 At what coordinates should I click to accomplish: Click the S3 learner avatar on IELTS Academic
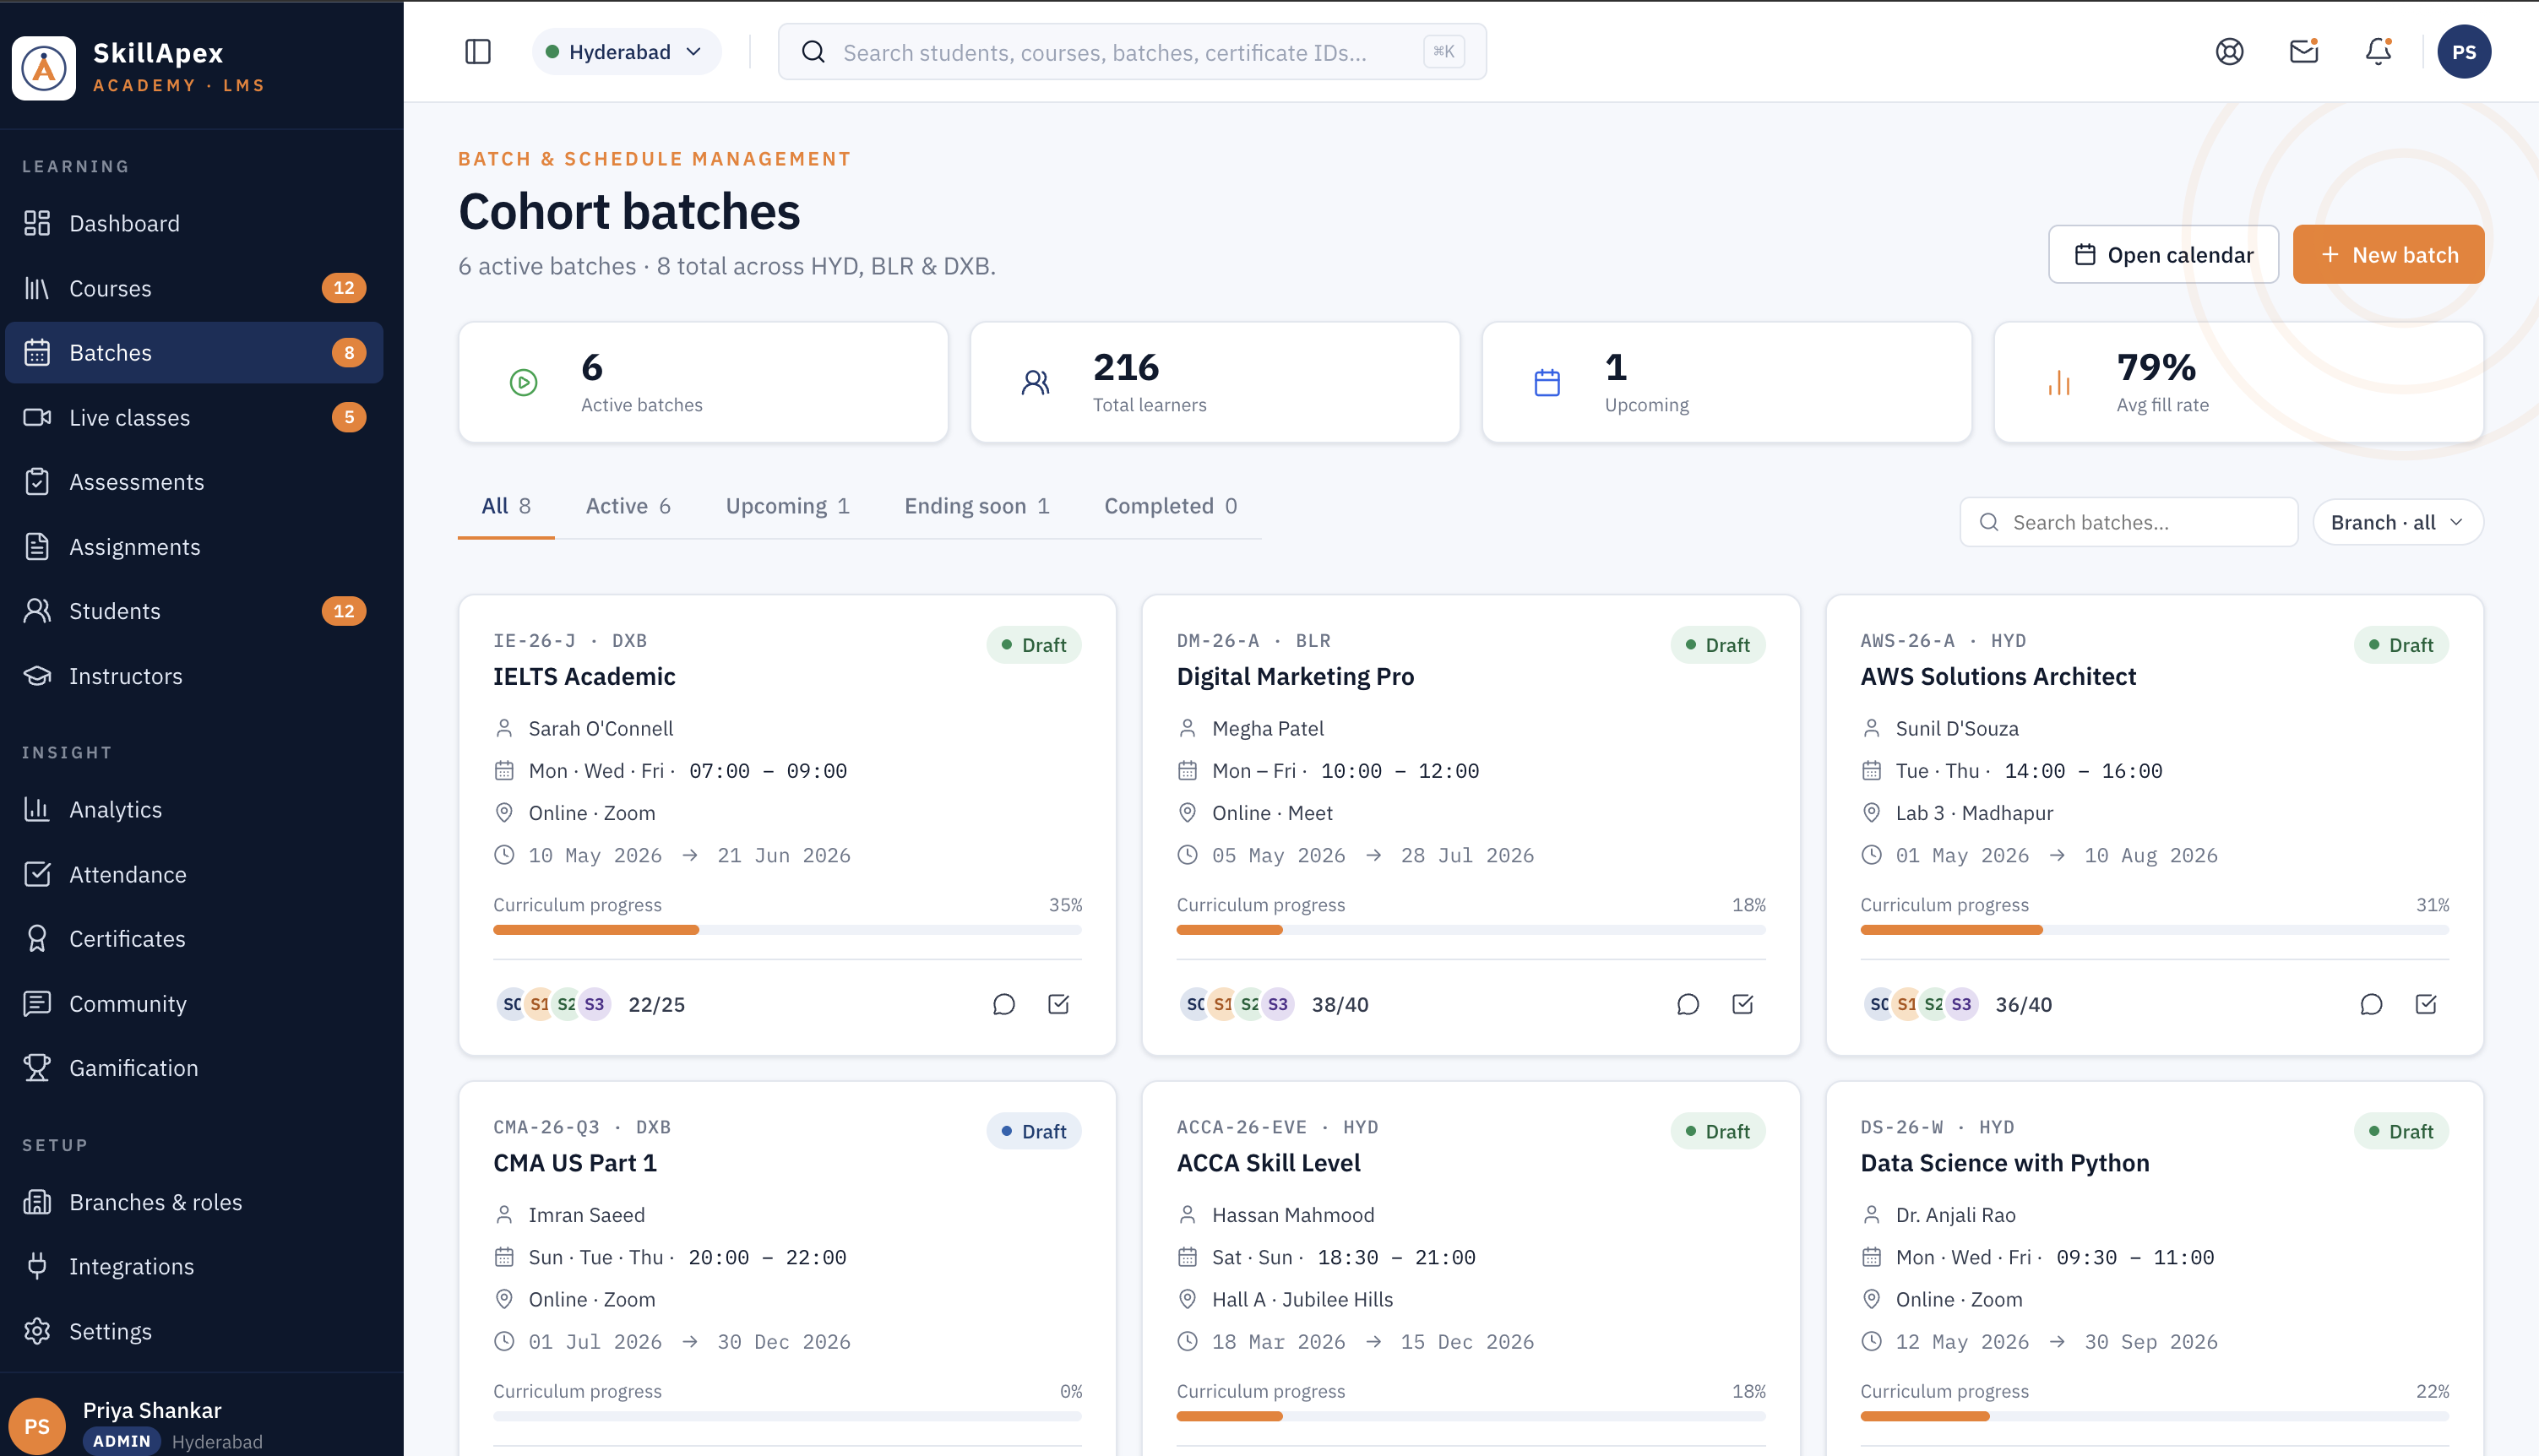594,1004
